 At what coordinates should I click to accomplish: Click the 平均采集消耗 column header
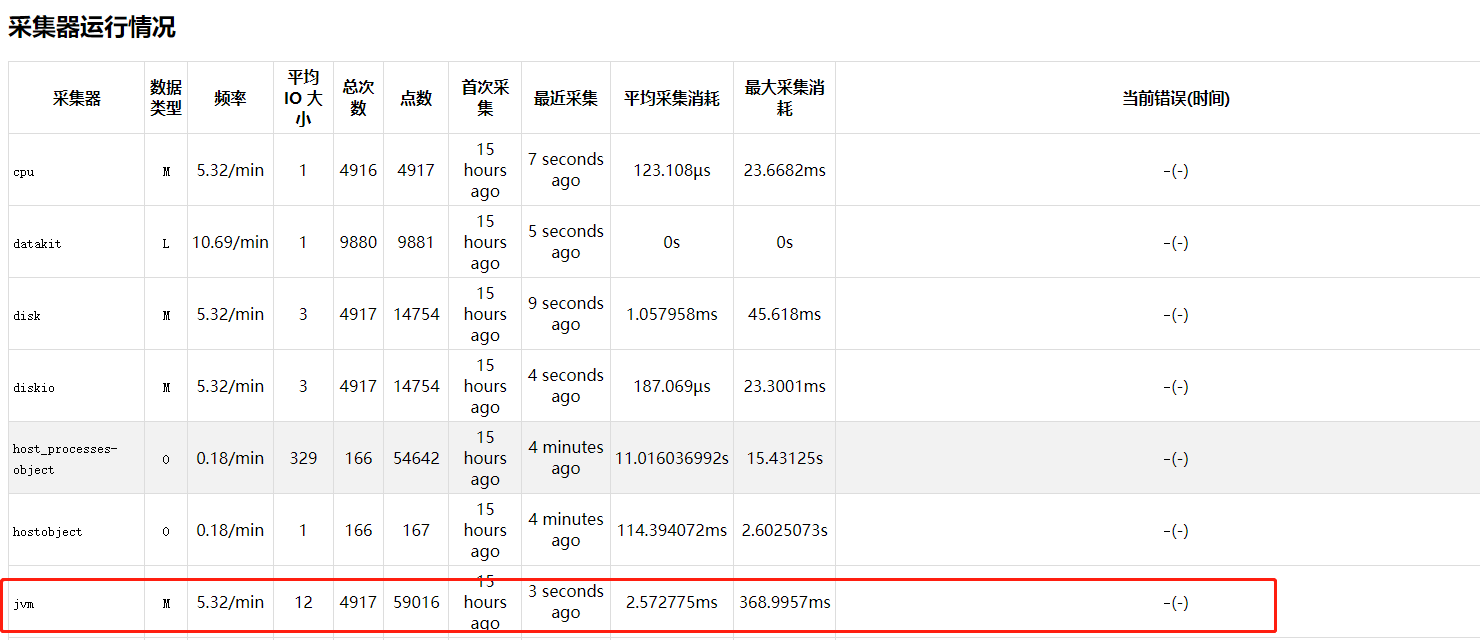click(x=671, y=98)
